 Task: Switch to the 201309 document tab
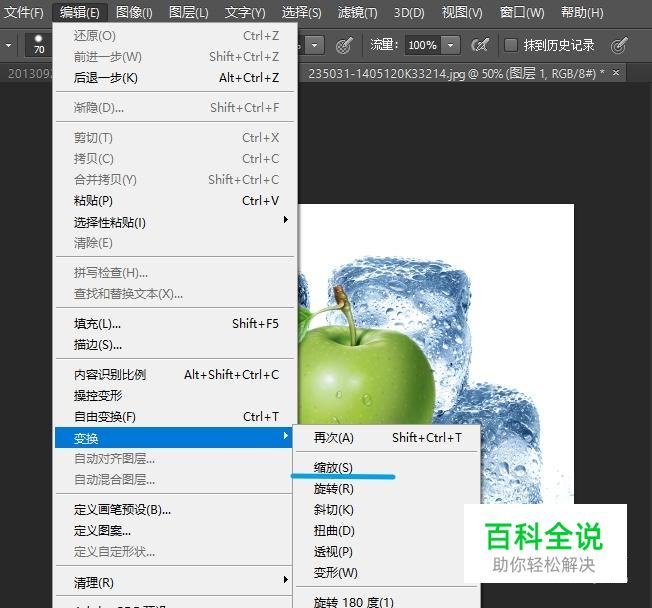pos(28,74)
